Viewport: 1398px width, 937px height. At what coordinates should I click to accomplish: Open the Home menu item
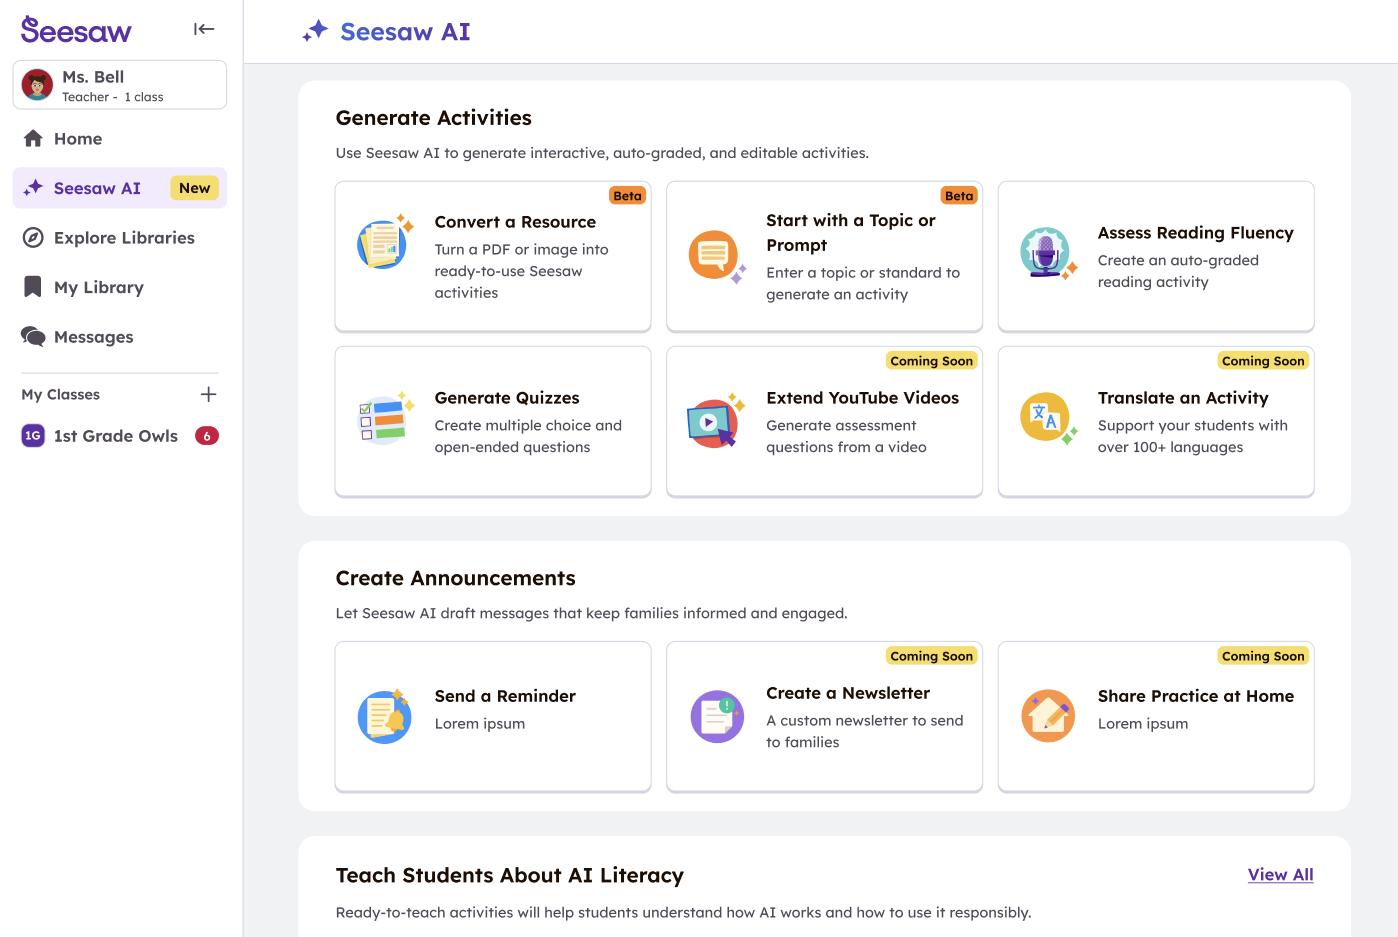(120, 138)
